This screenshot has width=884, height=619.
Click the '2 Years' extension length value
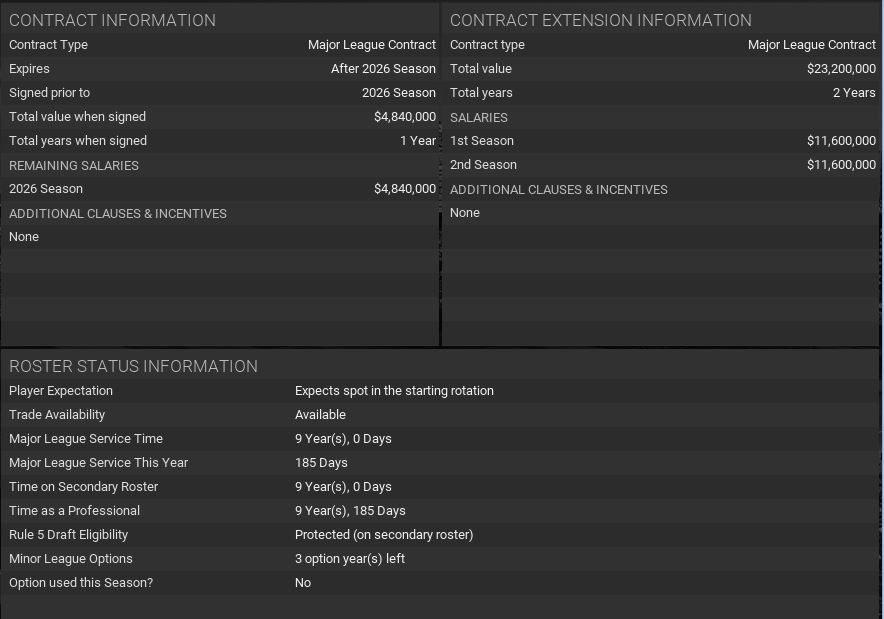[x=854, y=93]
